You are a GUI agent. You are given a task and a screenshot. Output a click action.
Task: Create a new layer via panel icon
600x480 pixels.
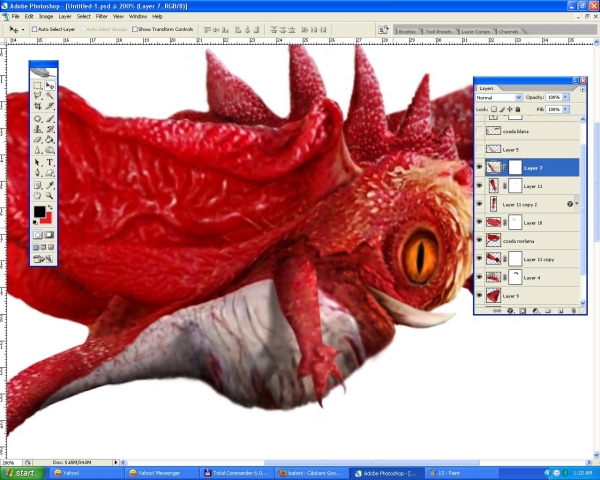tap(561, 311)
